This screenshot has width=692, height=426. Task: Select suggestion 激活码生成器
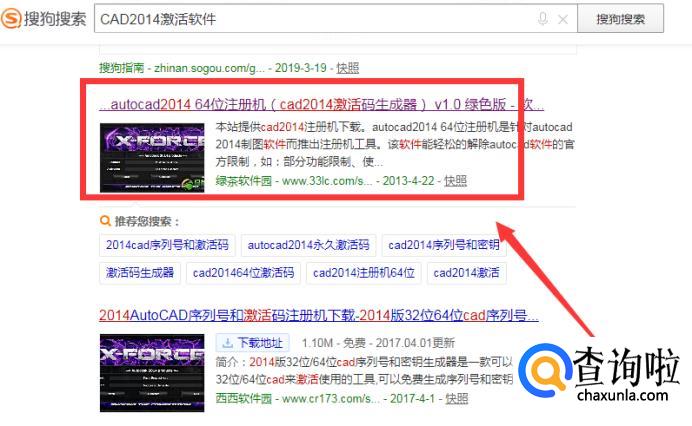coord(140,273)
